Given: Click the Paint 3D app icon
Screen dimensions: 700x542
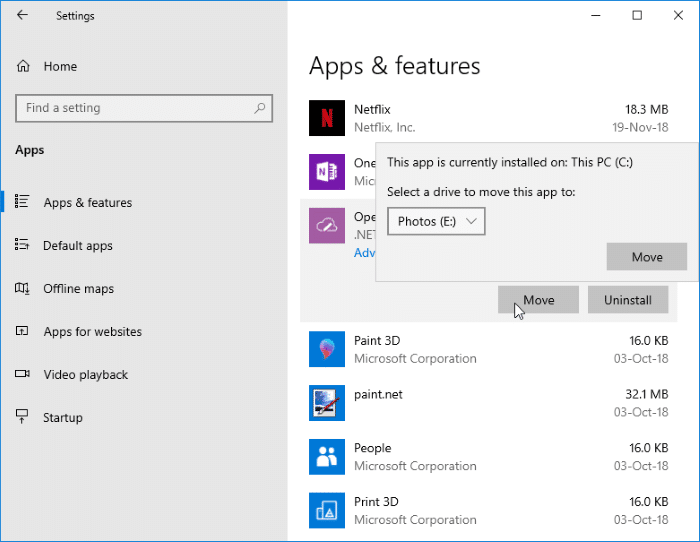Looking at the screenshot, I should click(x=327, y=349).
